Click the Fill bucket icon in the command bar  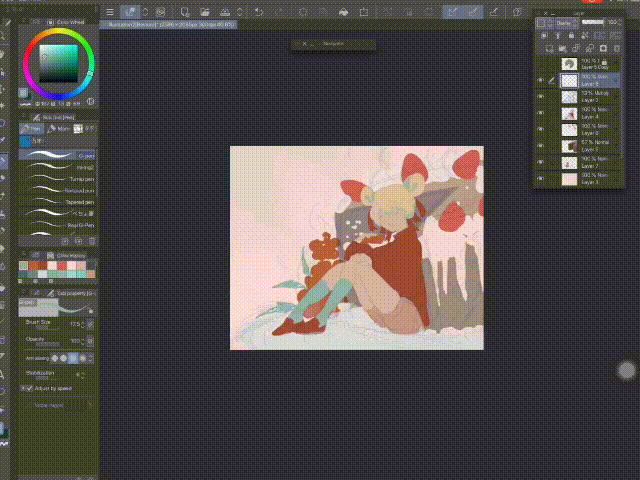pyautogui.click(x=344, y=12)
